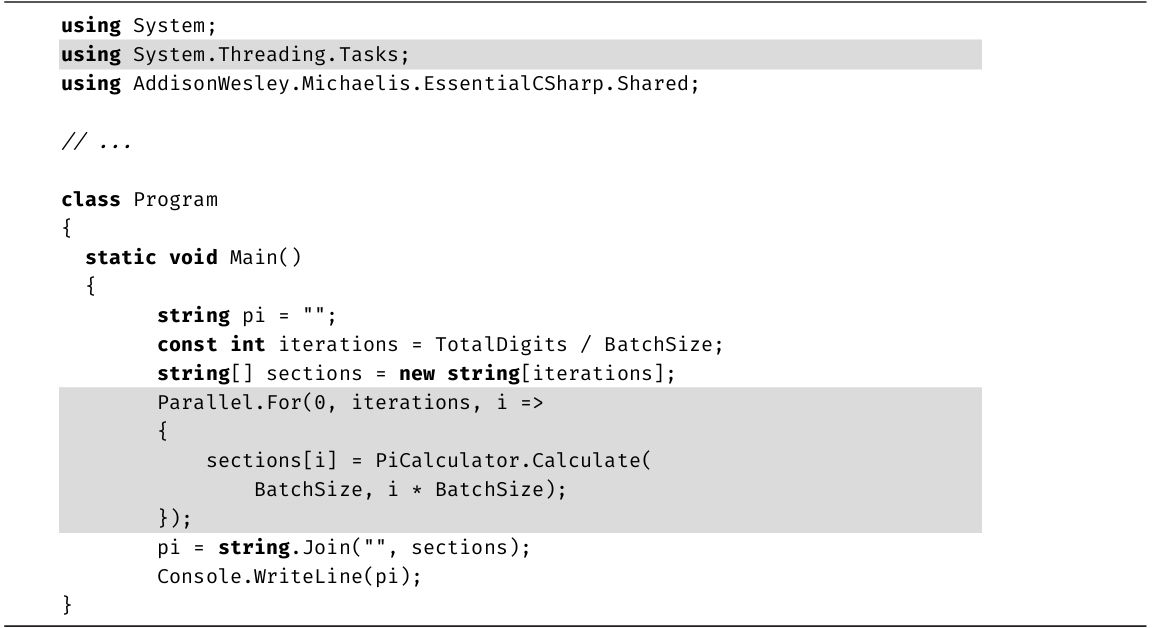Click the i * BatchSize expression
Screen dimensions: 1152x628
pyautogui.click(x=459, y=489)
